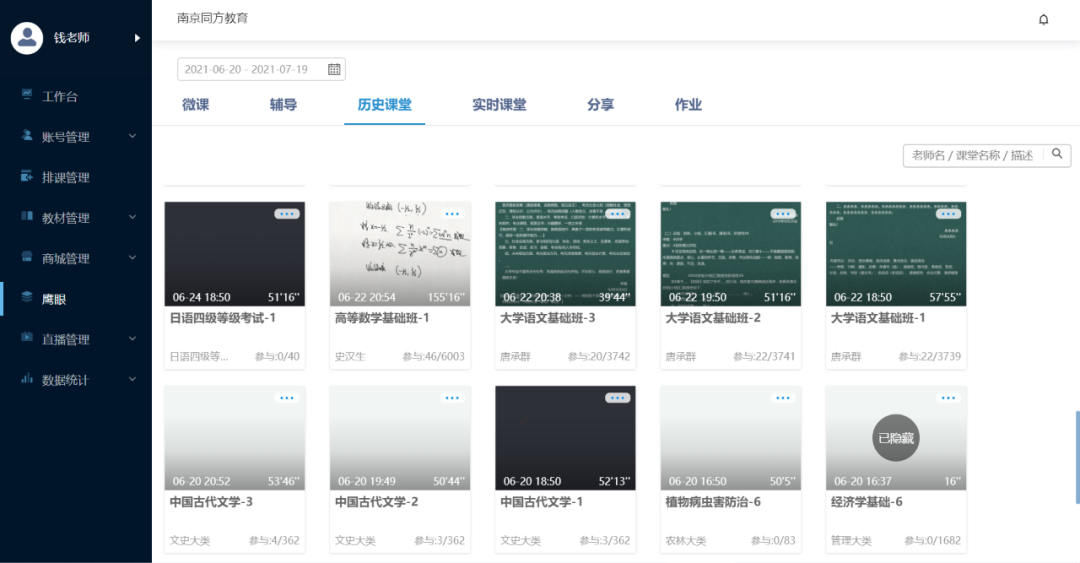
Task: Open more options on 大学语文基础班-2 card
Action: click(x=782, y=214)
